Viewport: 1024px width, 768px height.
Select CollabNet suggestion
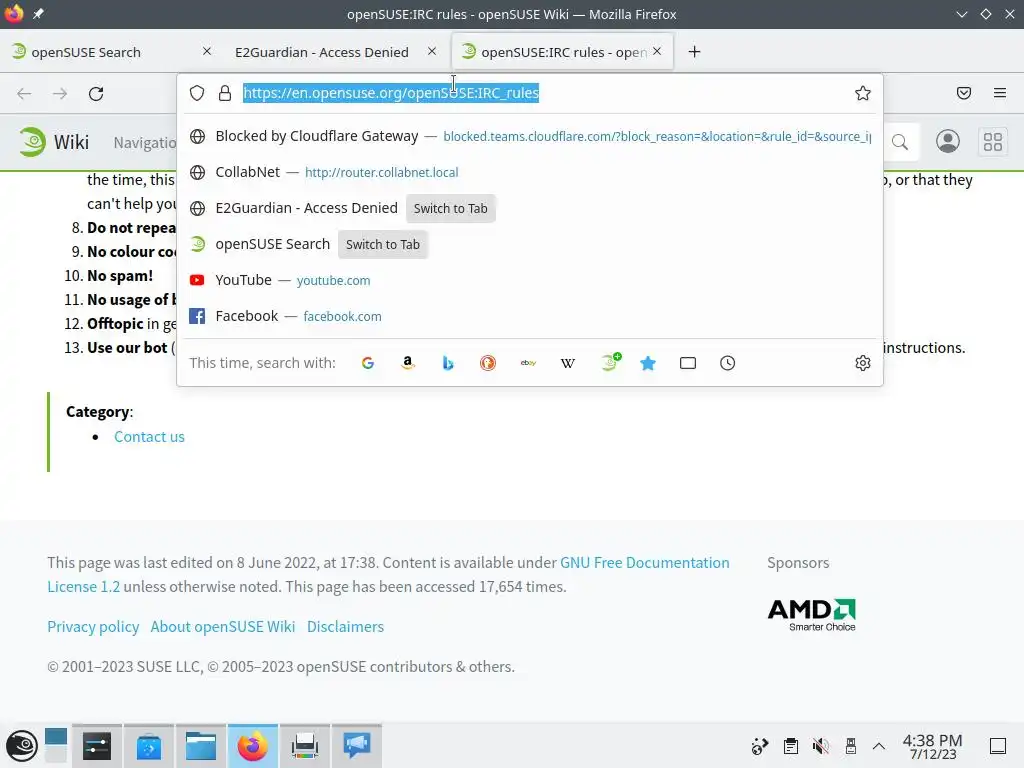[530, 172]
